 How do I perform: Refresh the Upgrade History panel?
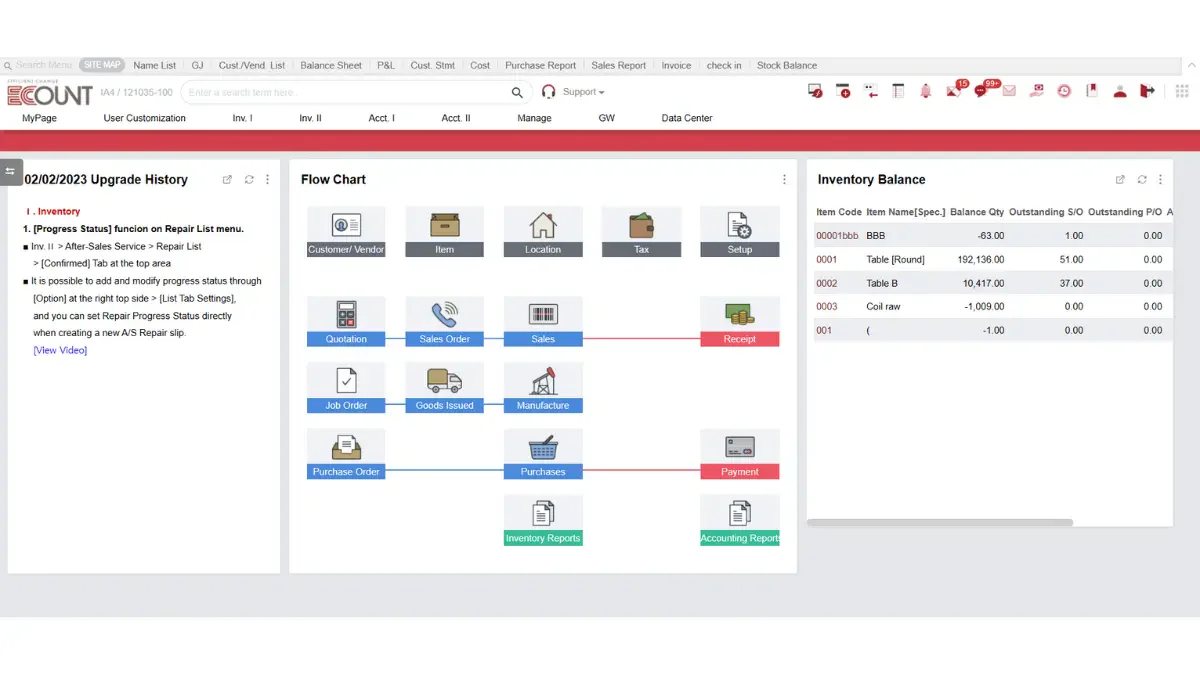pyautogui.click(x=249, y=180)
